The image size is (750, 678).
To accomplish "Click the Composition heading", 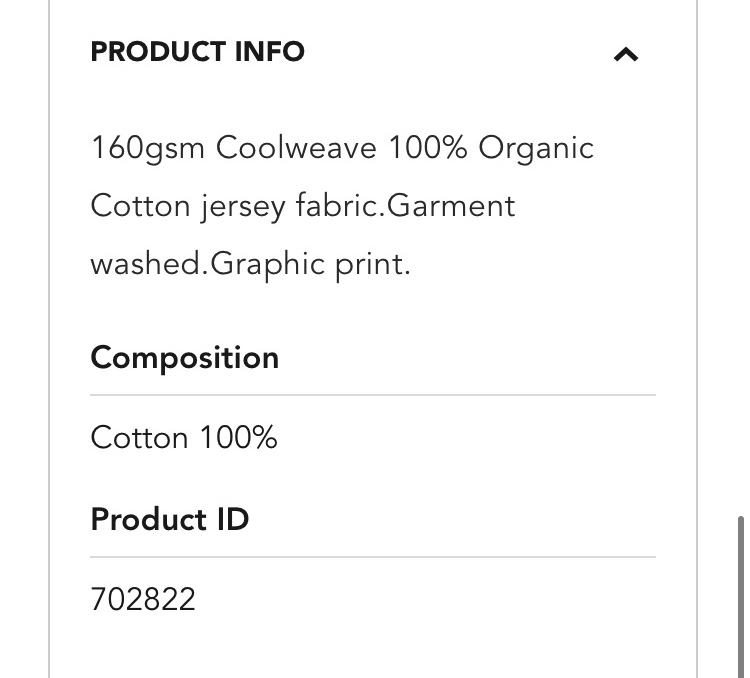I will (x=185, y=358).
